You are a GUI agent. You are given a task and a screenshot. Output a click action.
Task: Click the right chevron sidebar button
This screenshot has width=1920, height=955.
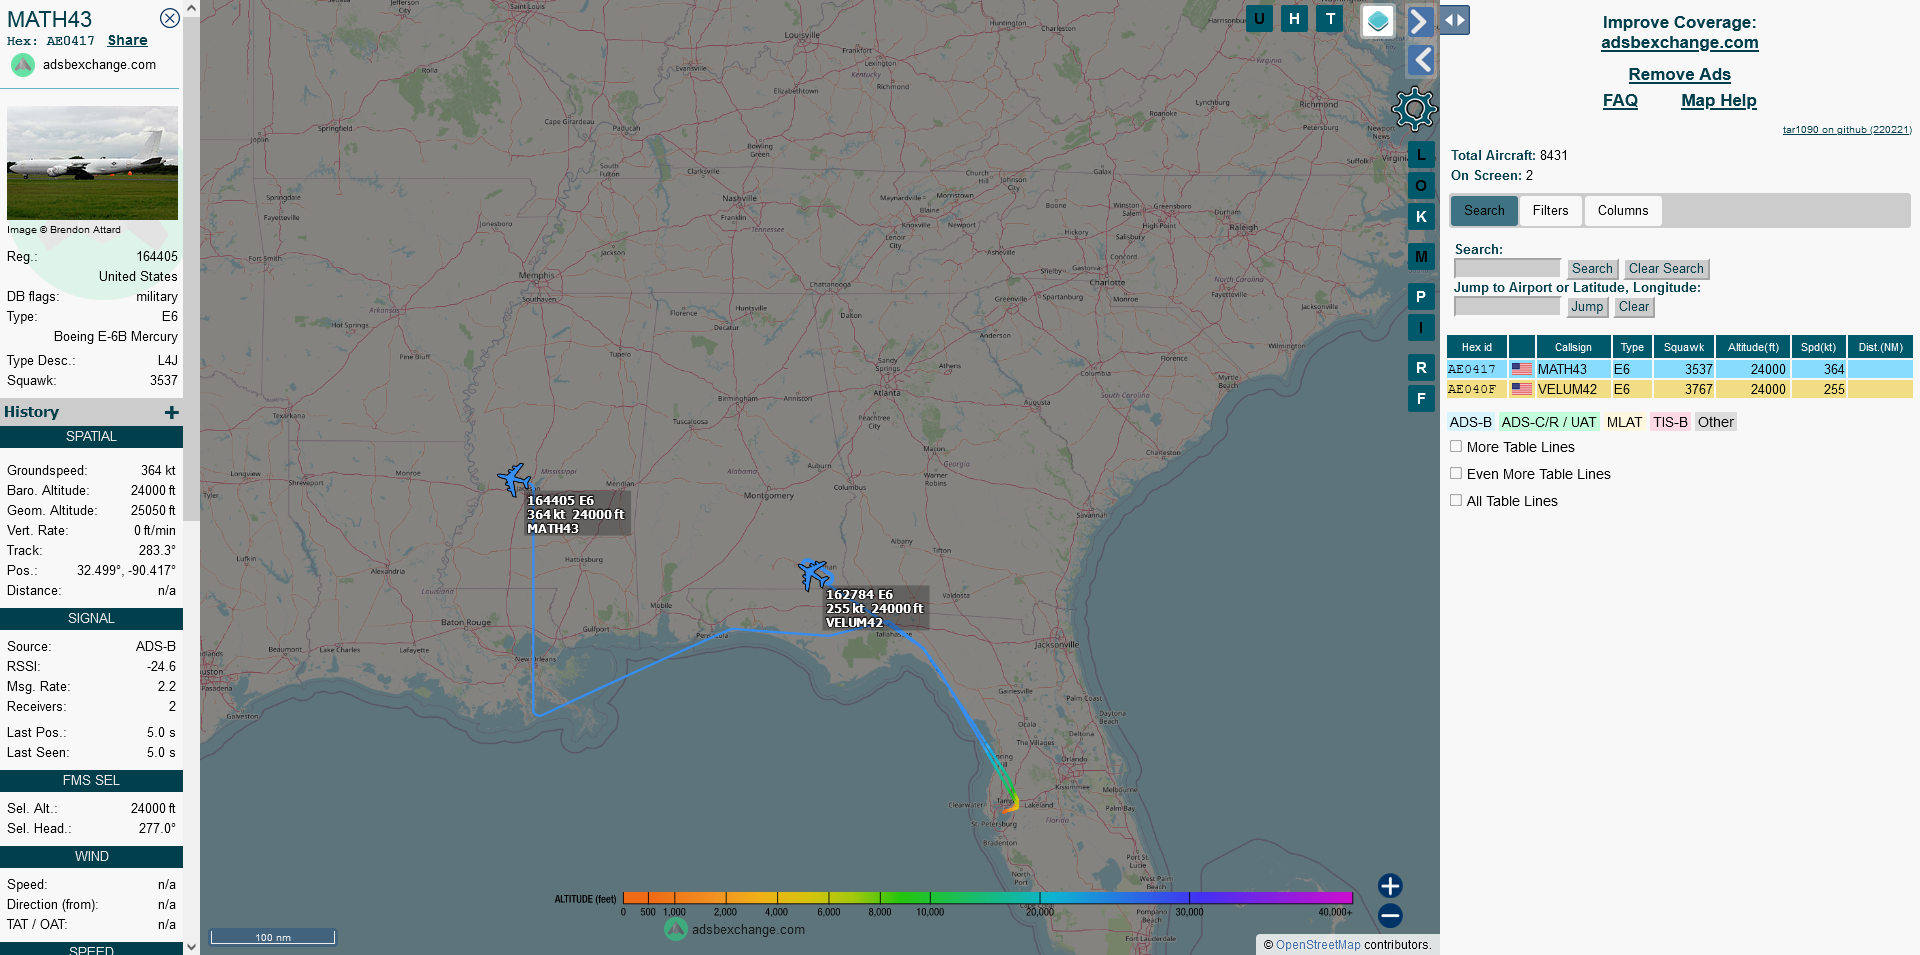[x=1420, y=21]
